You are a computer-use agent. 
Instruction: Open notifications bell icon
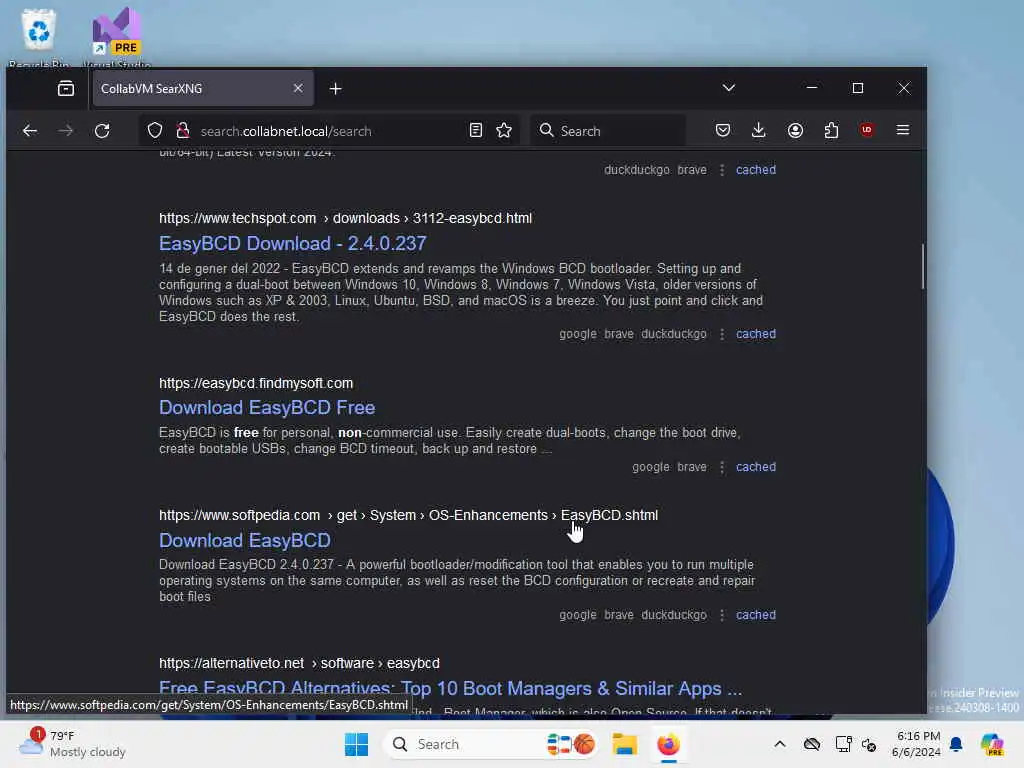click(x=956, y=744)
